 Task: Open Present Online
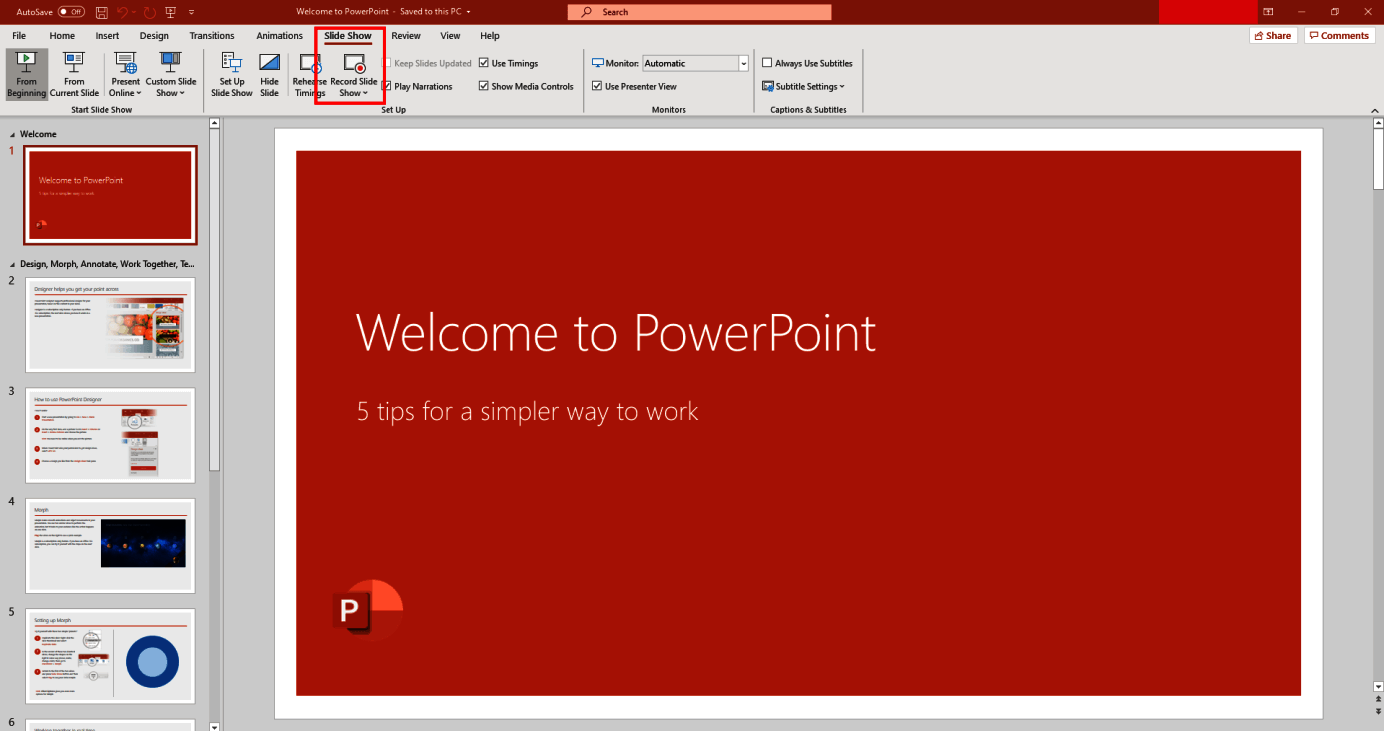coord(124,74)
